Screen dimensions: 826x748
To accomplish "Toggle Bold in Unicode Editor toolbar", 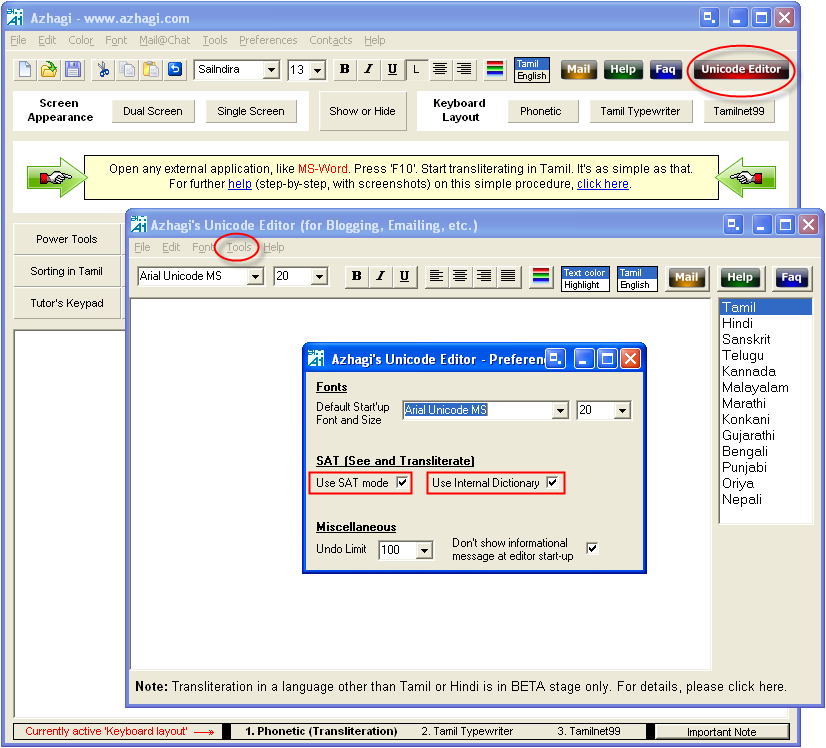I will (x=357, y=277).
